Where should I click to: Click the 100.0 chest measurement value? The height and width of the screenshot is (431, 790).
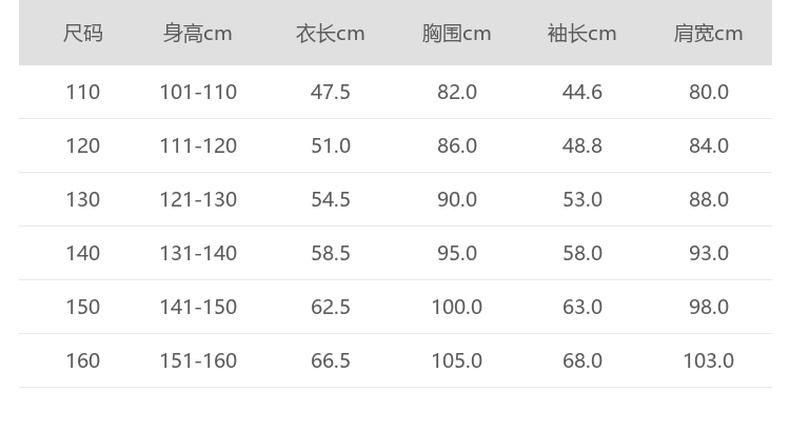click(456, 307)
